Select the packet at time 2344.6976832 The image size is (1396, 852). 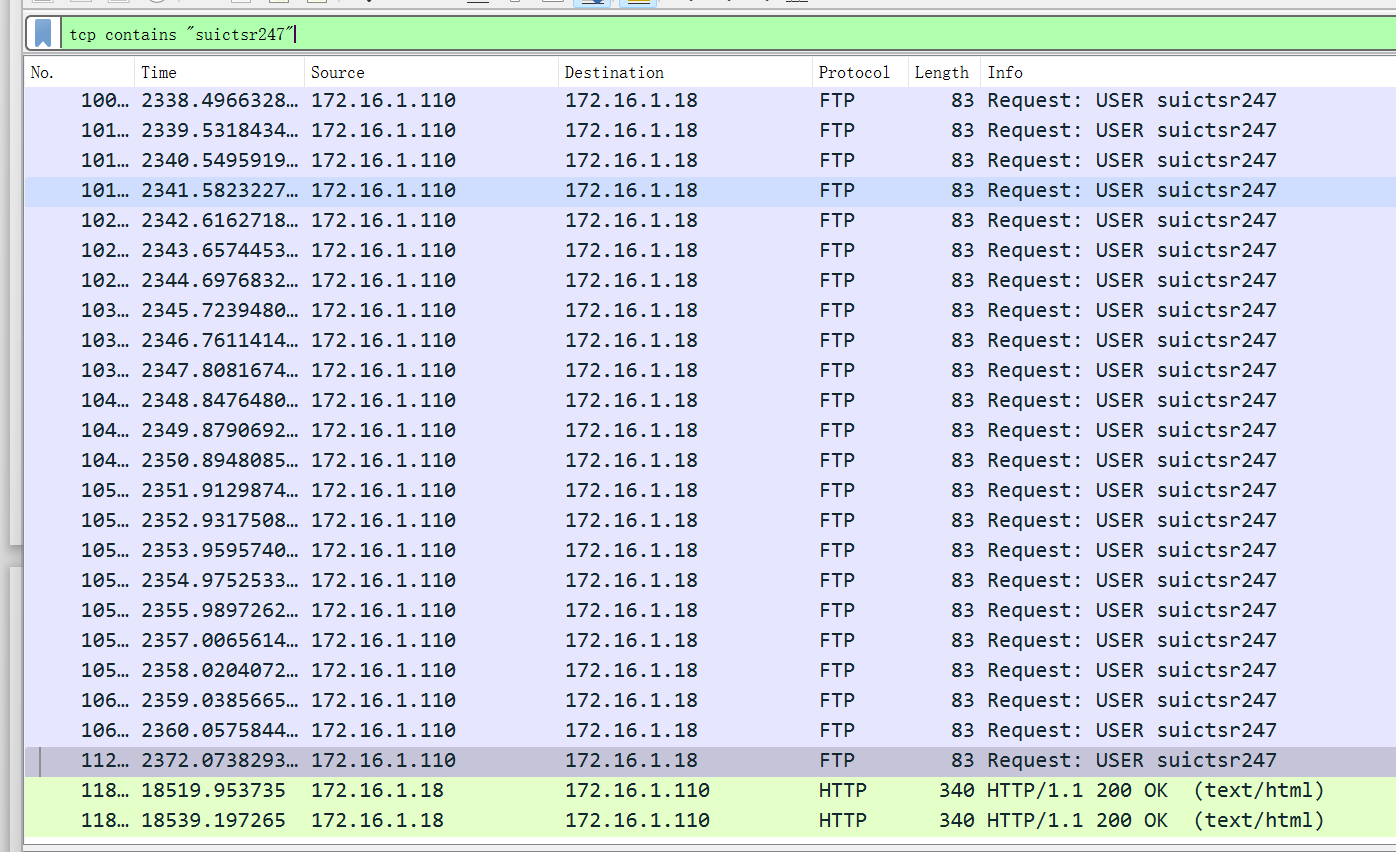[710, 280]
